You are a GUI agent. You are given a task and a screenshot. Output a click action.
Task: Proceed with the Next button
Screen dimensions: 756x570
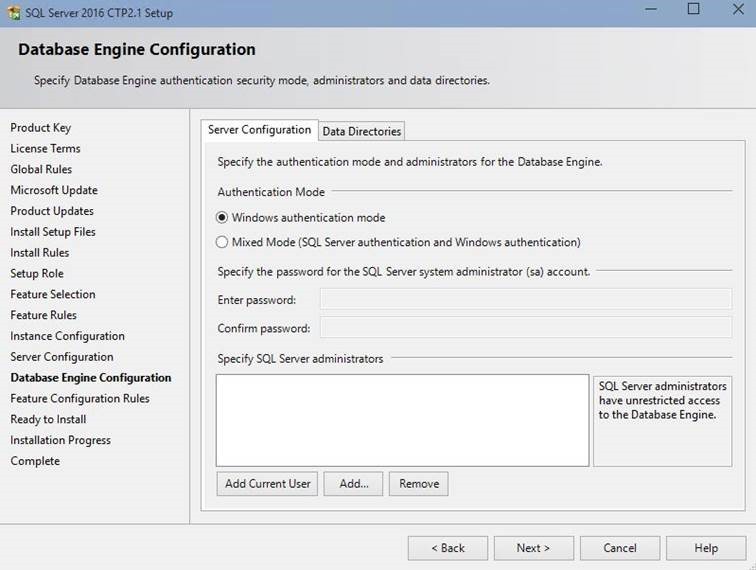coord(534,548)
